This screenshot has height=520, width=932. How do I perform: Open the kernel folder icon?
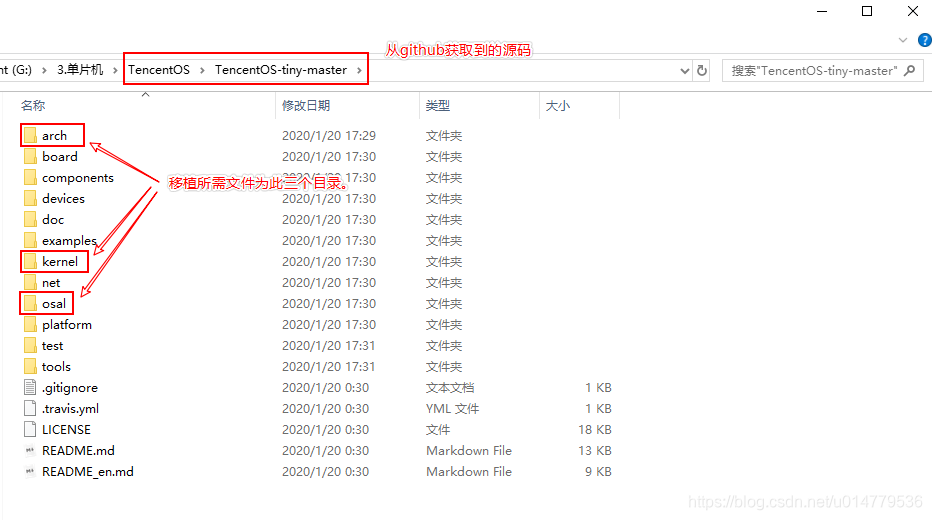(x=30, y=261)
